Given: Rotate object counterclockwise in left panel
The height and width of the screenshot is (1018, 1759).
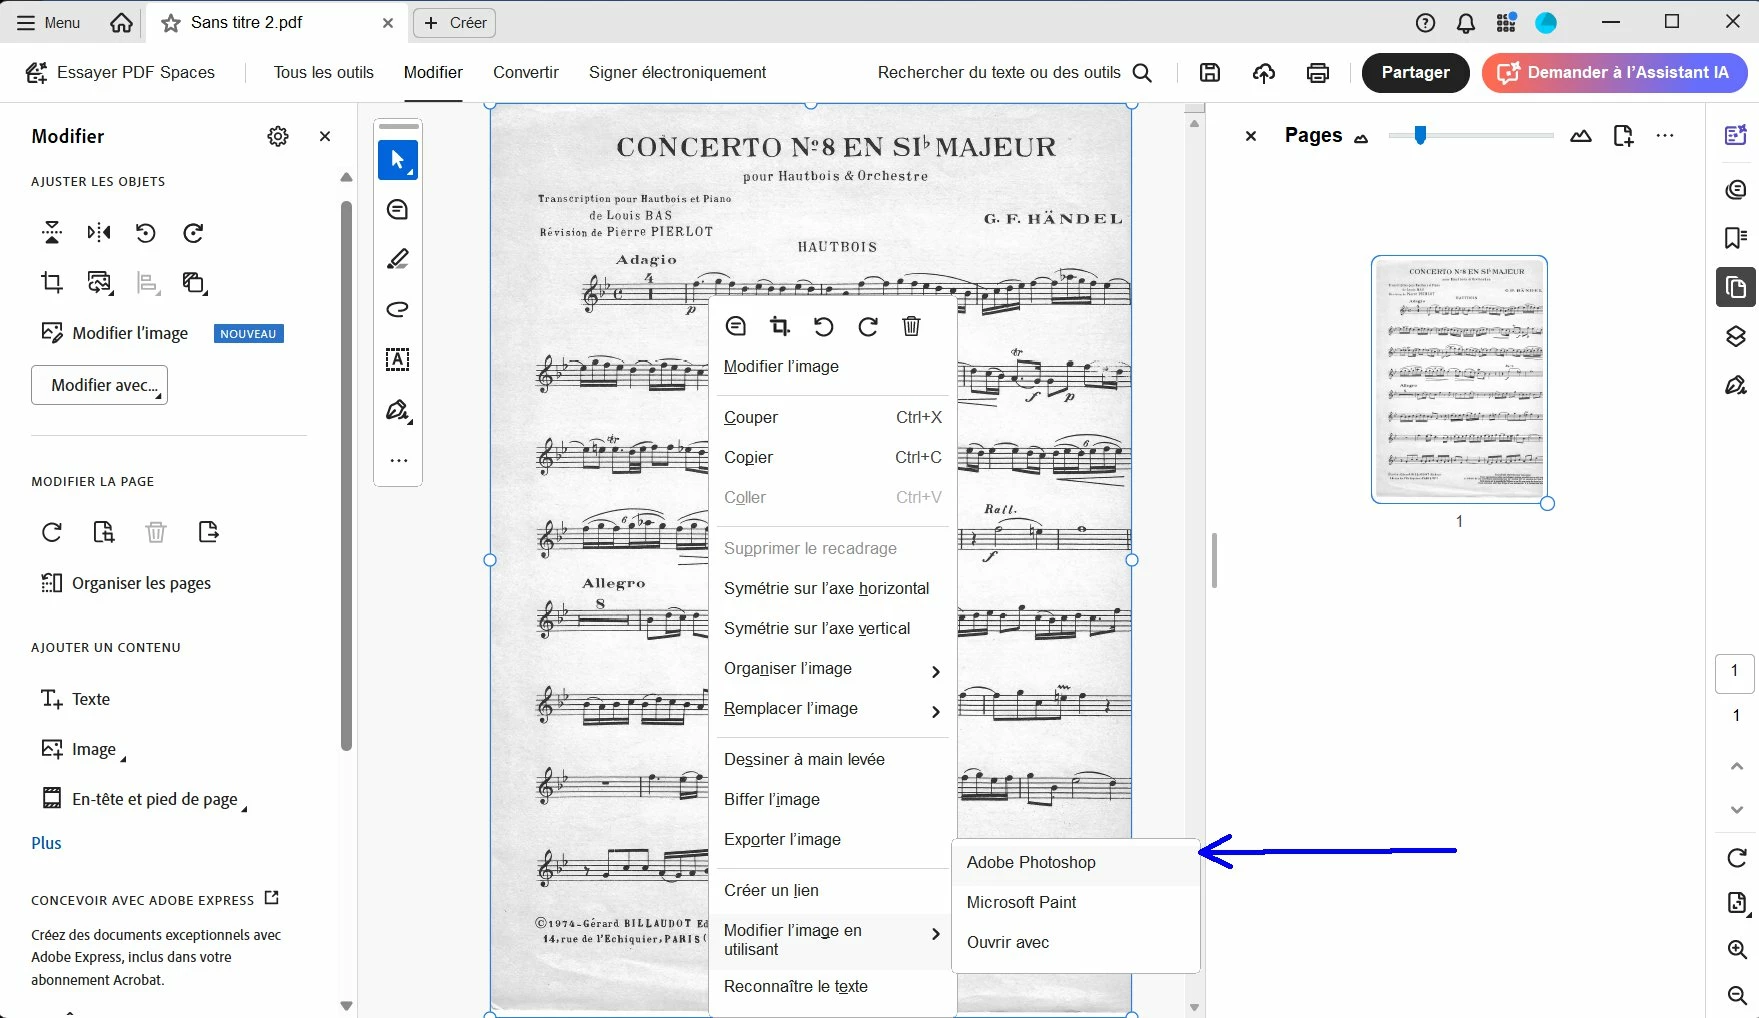Looking at the screenshot, I should coord(146,233).
